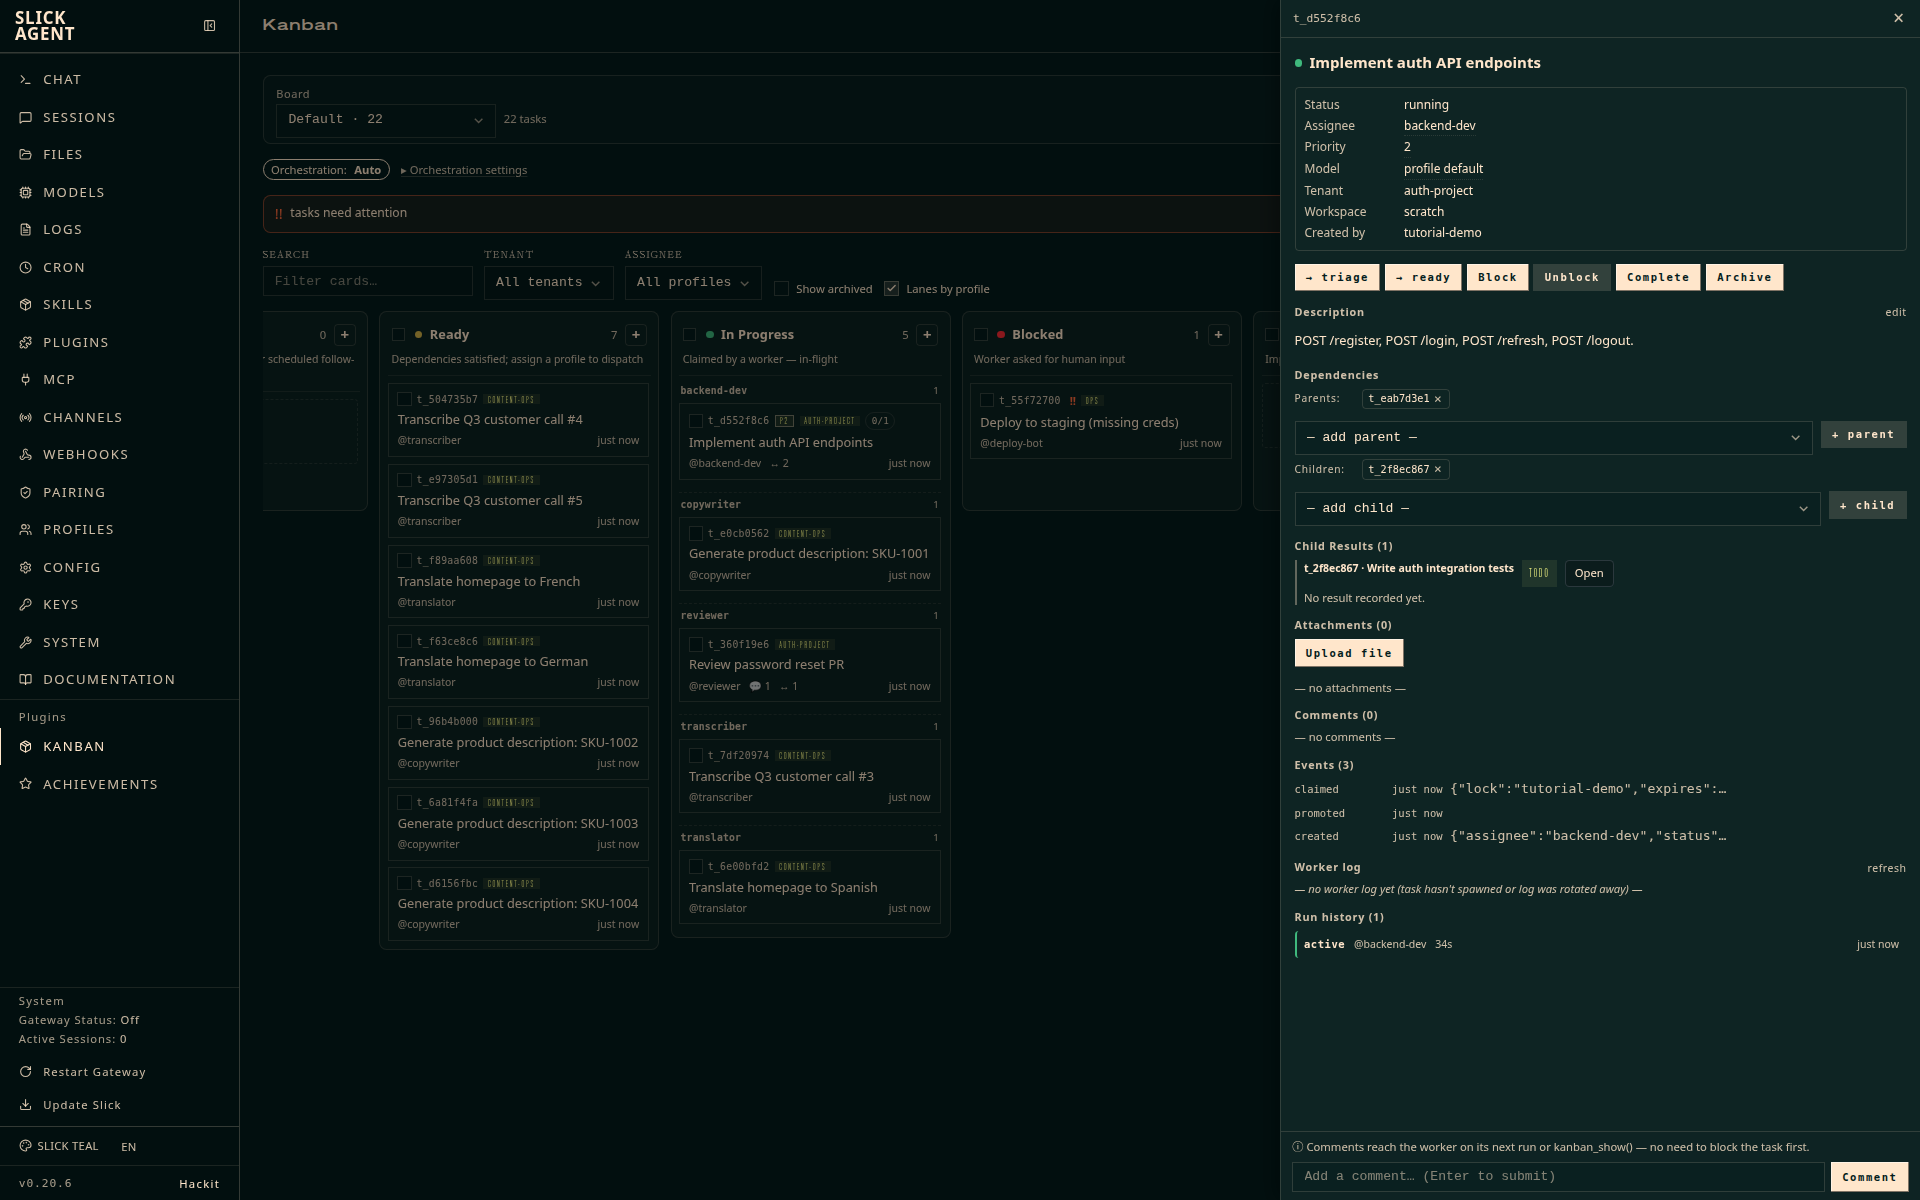Open the All profiles dropdown
Image resolution: width=1920 pixels, height=1200 pixels.
pyautogui.click(x=693, y=283)
